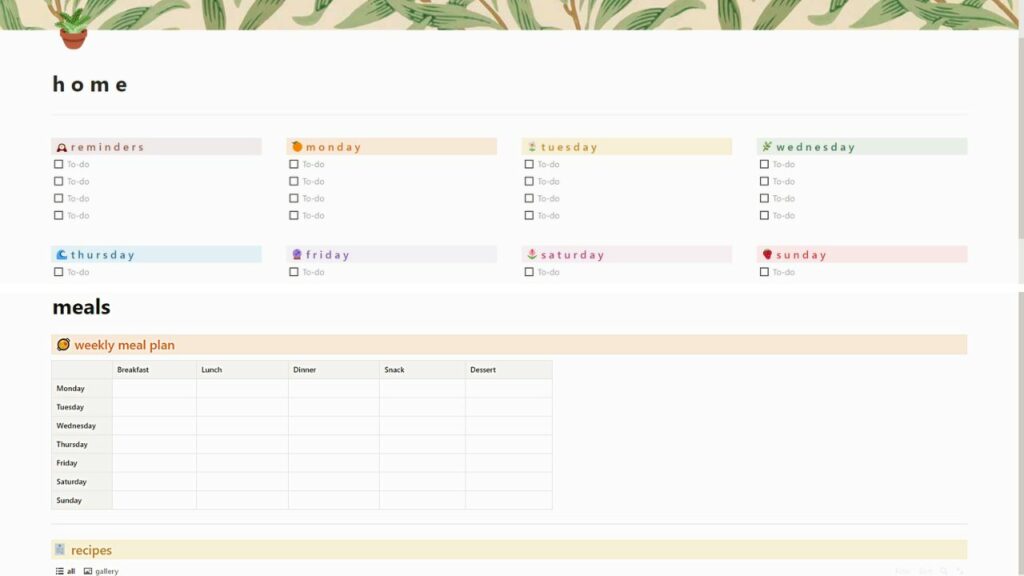
Task: Click the tulip icon beside saturday
Action: pyautogui.click(x=531, y=254)
